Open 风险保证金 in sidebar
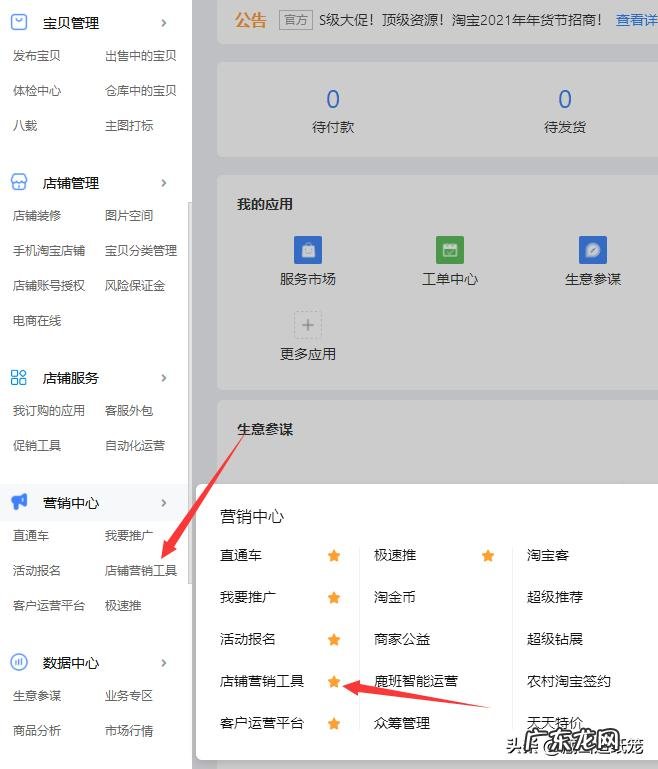The width and height of the screenshot is (658, 769). [x=135, y=285]
